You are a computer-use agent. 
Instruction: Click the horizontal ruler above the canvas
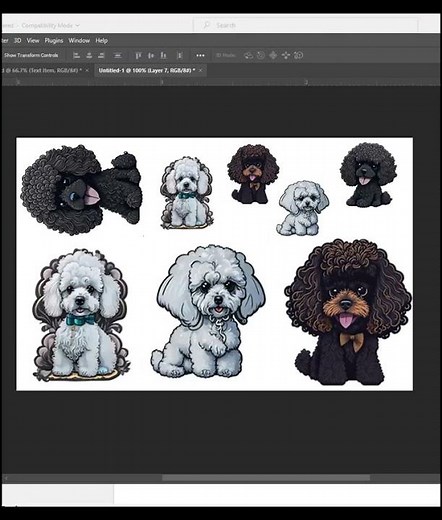pos(221,82)
